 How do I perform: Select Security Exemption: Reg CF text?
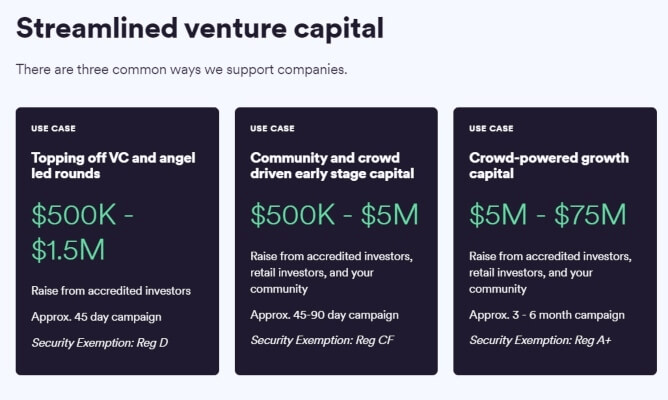(322, 340)
